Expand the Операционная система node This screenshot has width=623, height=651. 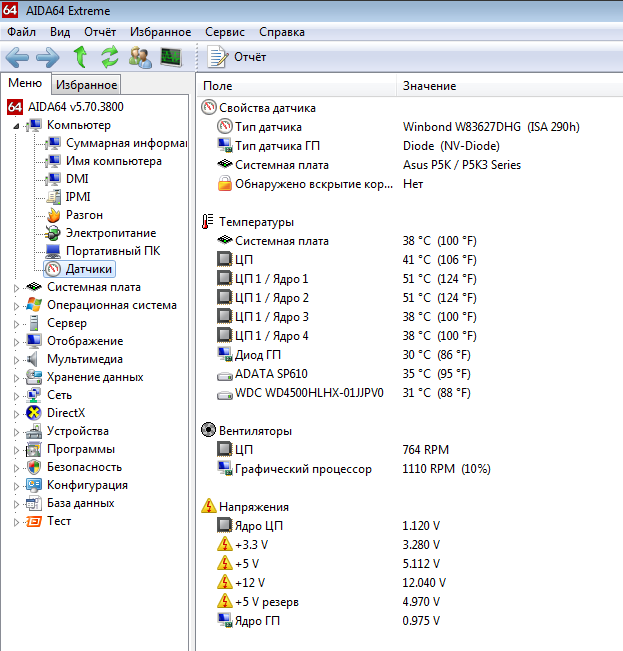16,306
